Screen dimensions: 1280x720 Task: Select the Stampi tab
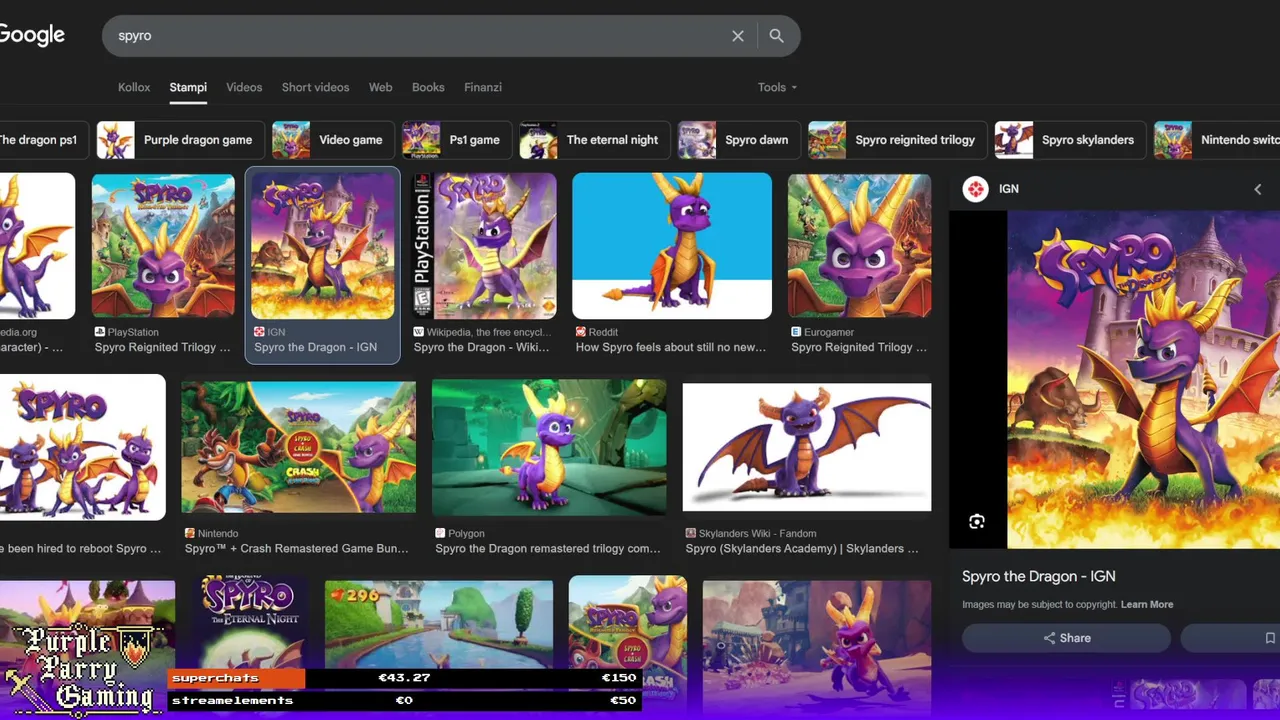(188, 87)
